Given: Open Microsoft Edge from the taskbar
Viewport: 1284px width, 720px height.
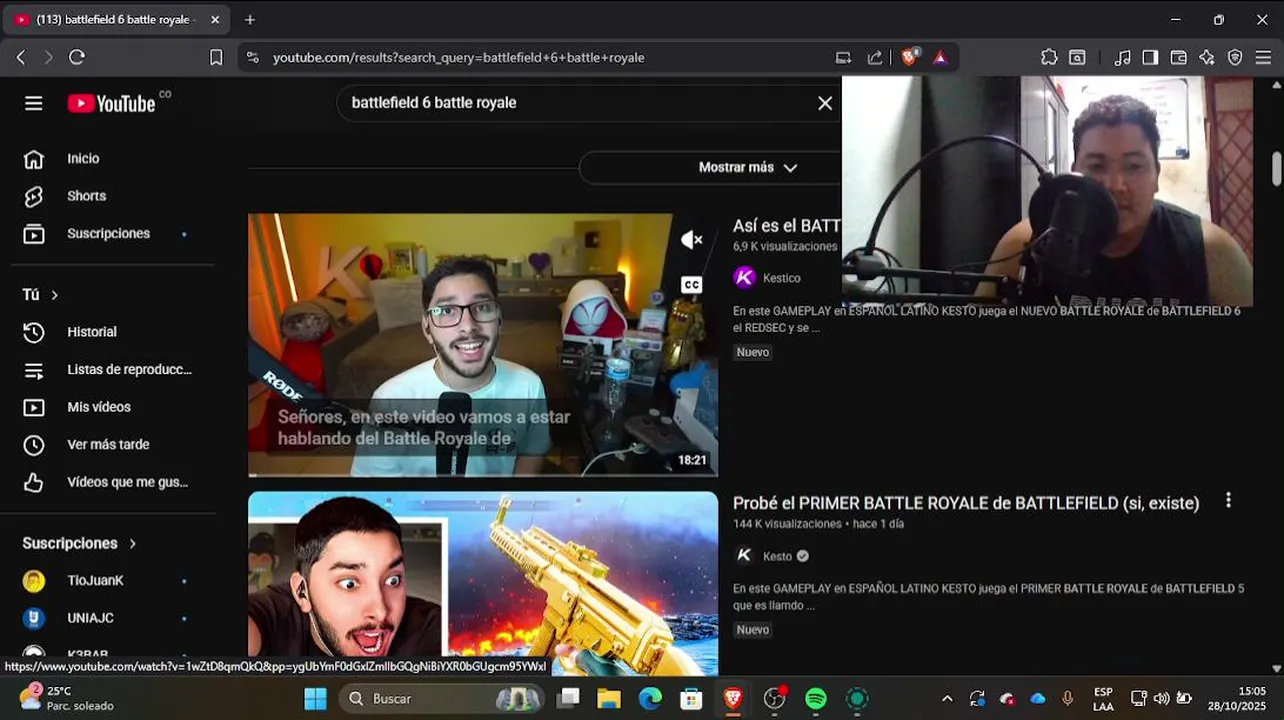Looking at the screenshot, I should (x=650, y=698).
